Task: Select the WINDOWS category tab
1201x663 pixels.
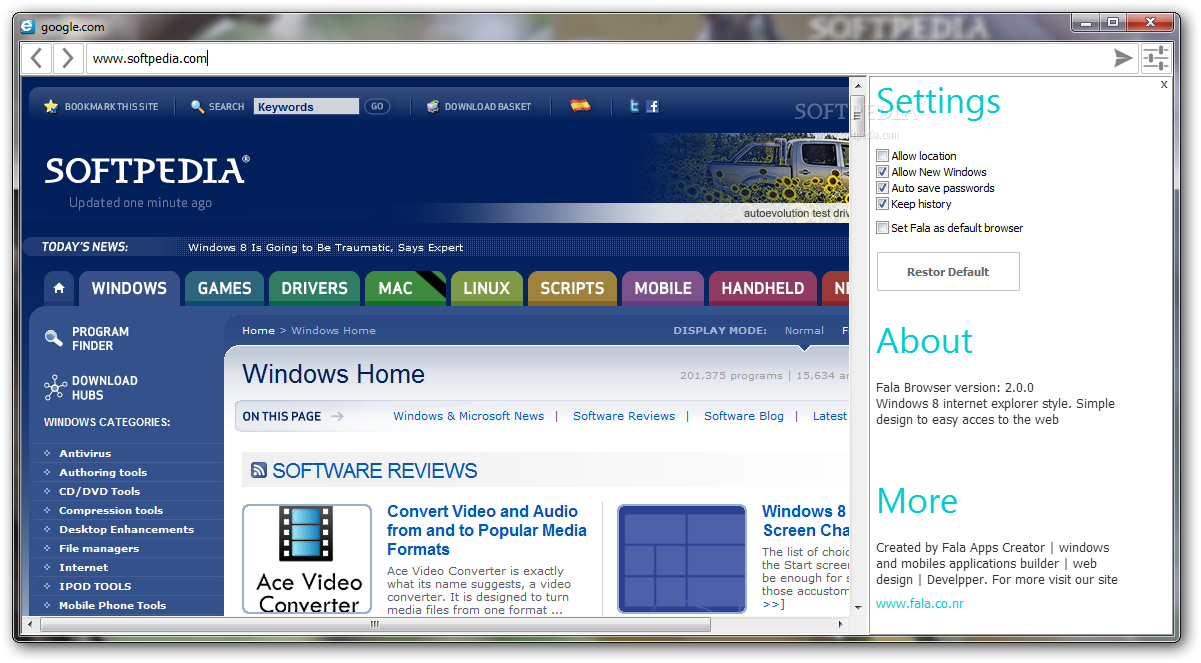Action: point(129,288)
